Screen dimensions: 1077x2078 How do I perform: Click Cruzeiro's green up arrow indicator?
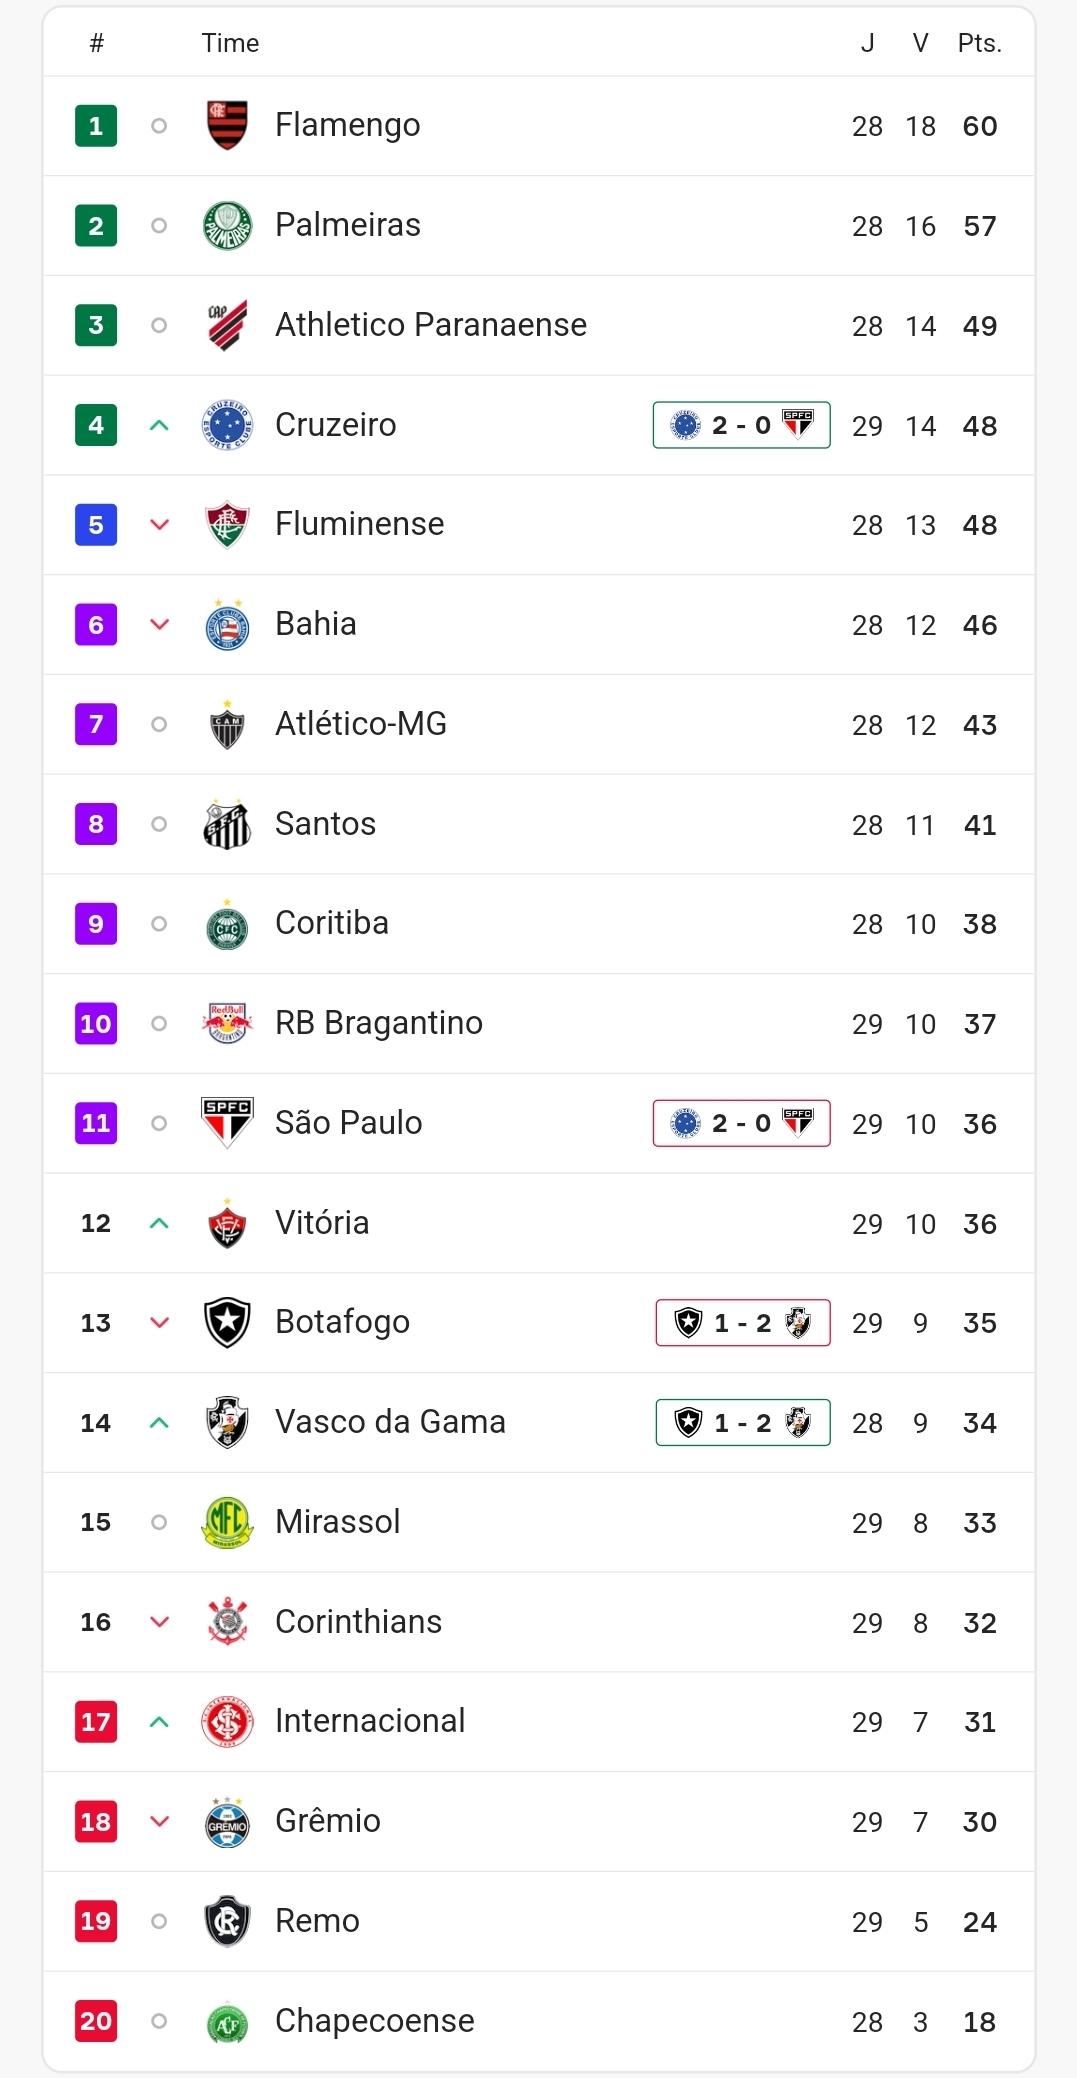(159, 425)
